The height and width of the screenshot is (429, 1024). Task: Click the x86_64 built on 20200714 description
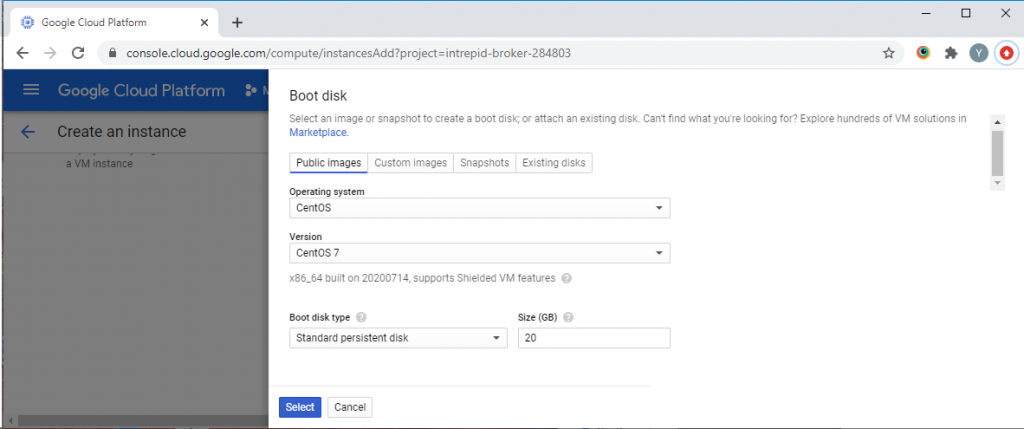pyautogui.click(x=422, y=278)
